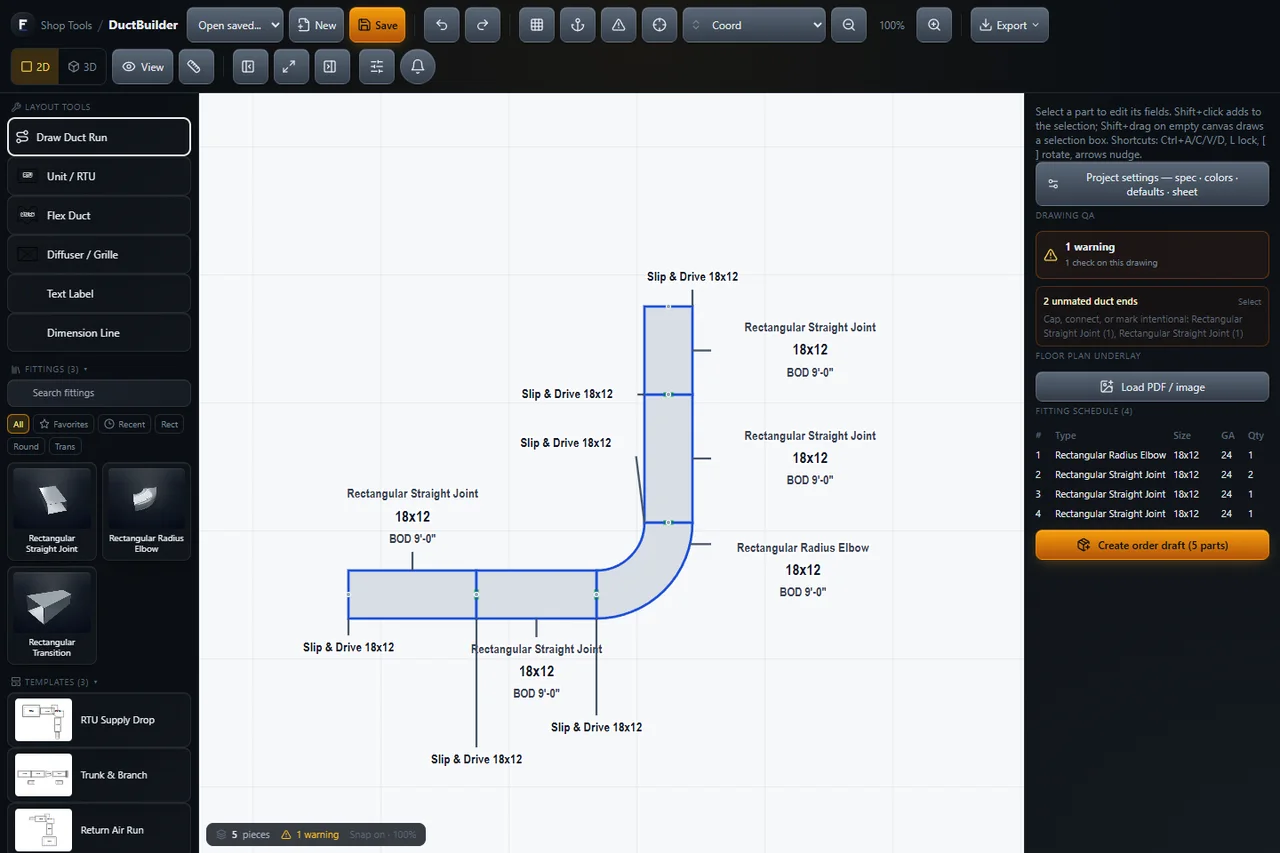Screen dimensions: 1280x853
Task: Select the Unit / RTU layout tool
Action: [99, 176]
